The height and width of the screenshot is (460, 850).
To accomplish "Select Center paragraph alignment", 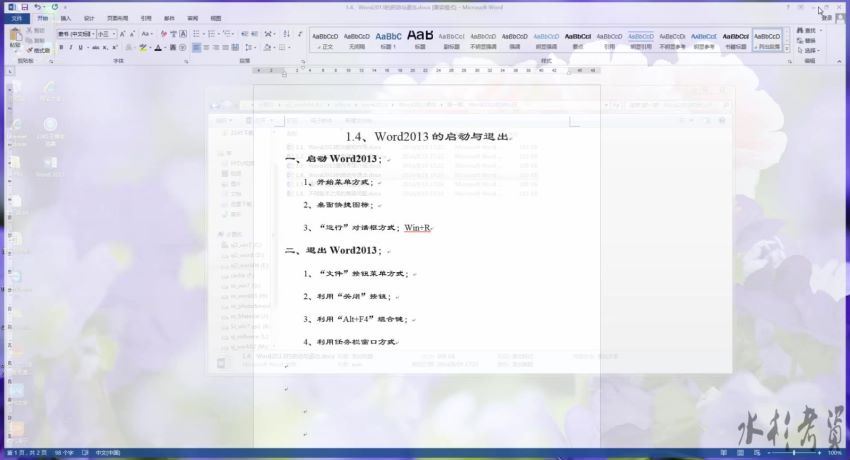I will click(x=206, y=48).
